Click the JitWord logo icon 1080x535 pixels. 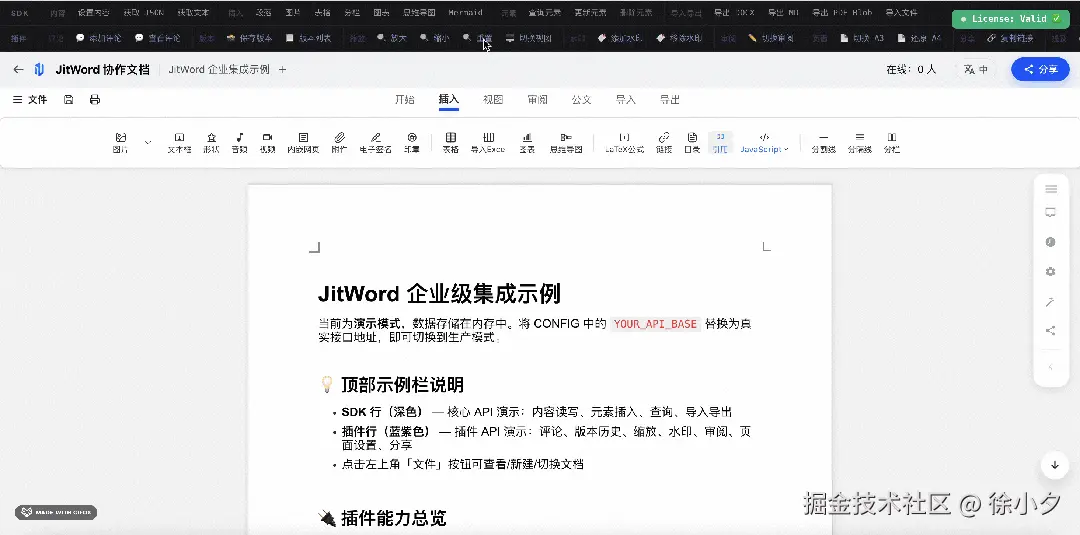coord(39,70)
